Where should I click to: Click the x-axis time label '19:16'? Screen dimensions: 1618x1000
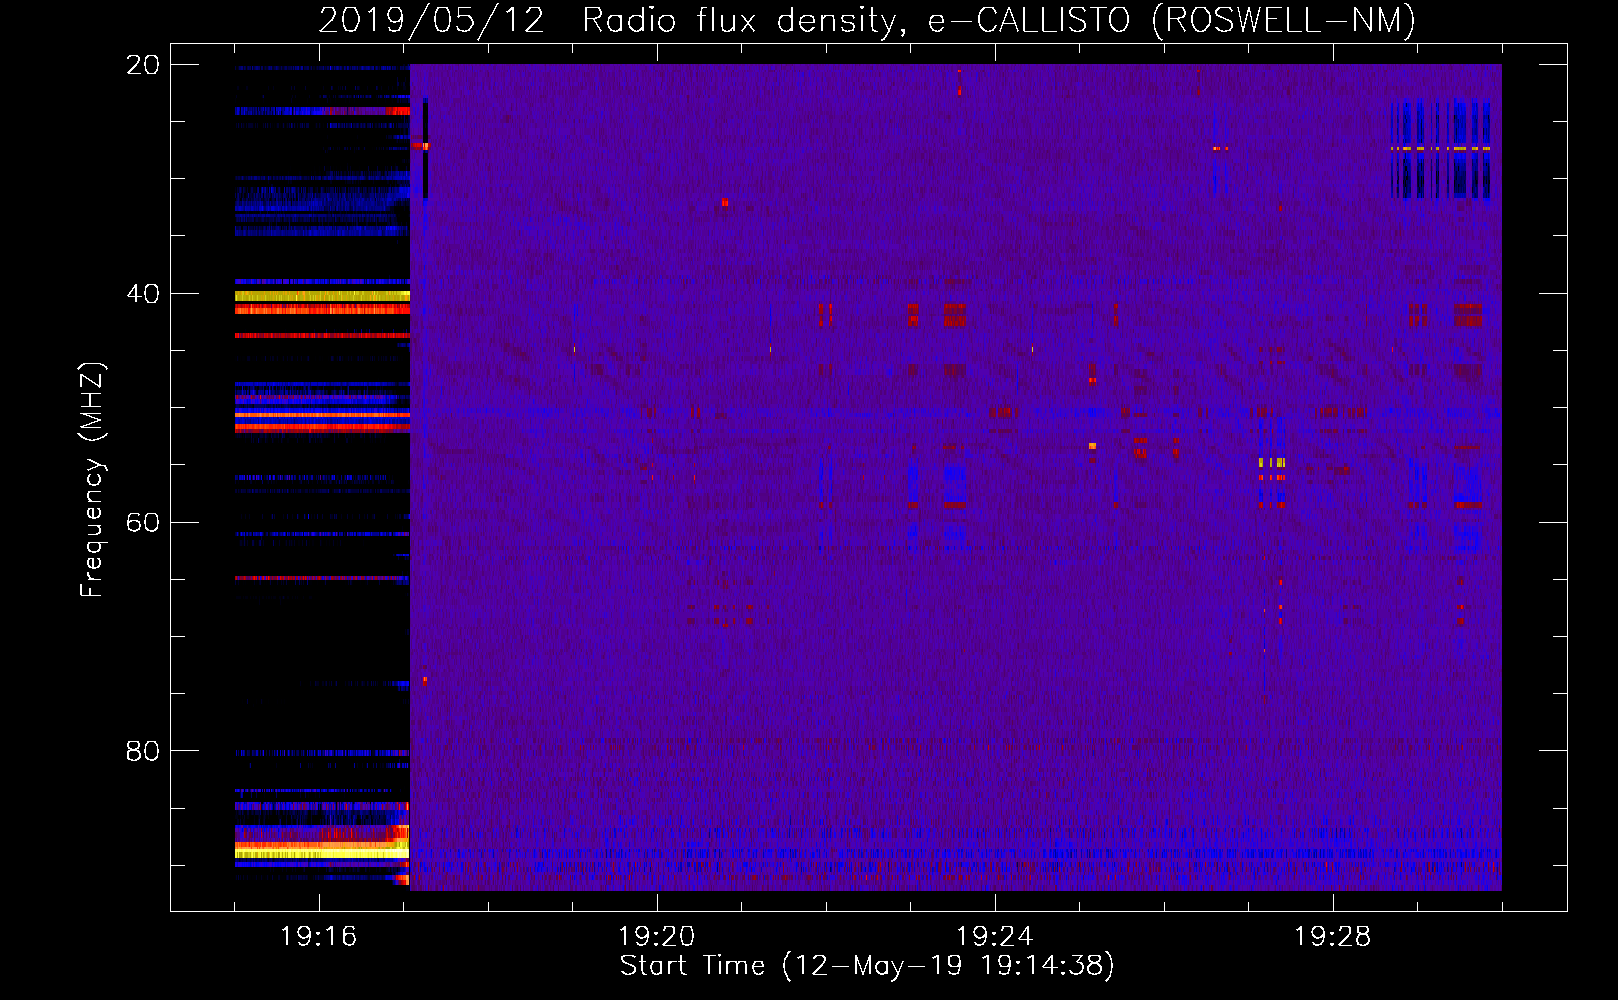[319, 937]
